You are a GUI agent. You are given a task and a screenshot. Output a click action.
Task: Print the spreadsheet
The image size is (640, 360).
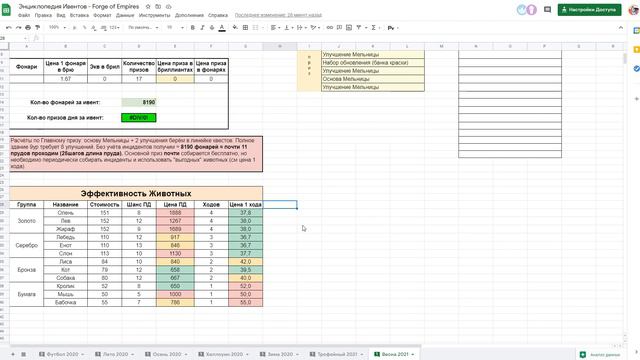coord(28,28)
